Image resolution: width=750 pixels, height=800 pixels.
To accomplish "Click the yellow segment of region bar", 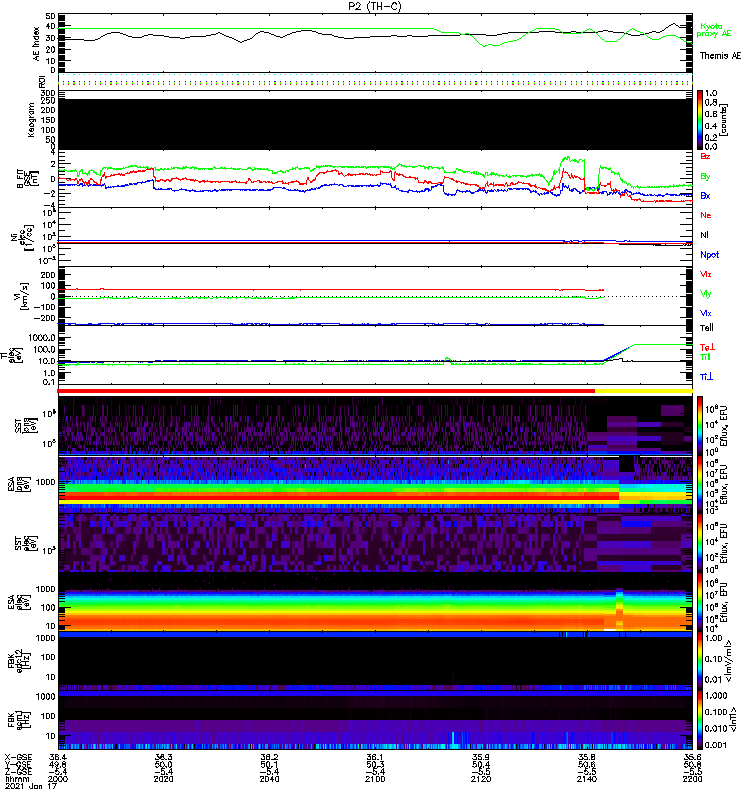I will 643,392.
